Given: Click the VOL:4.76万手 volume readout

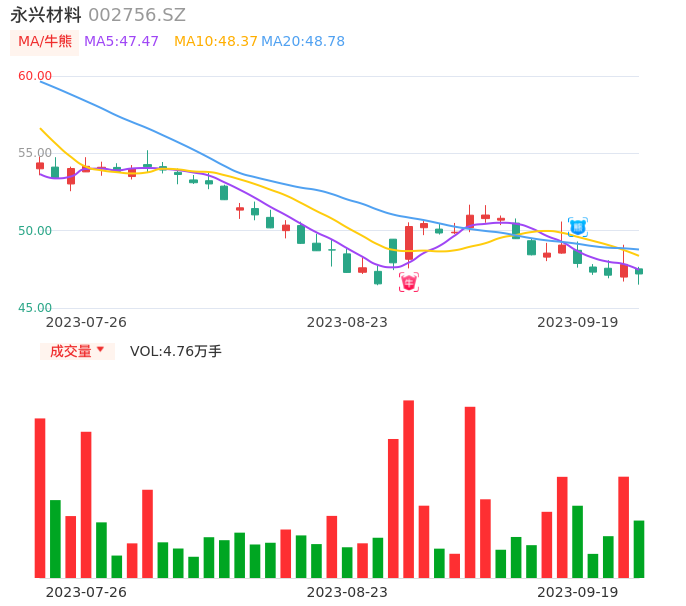Looking at the screenshot, I should point(176,351).
